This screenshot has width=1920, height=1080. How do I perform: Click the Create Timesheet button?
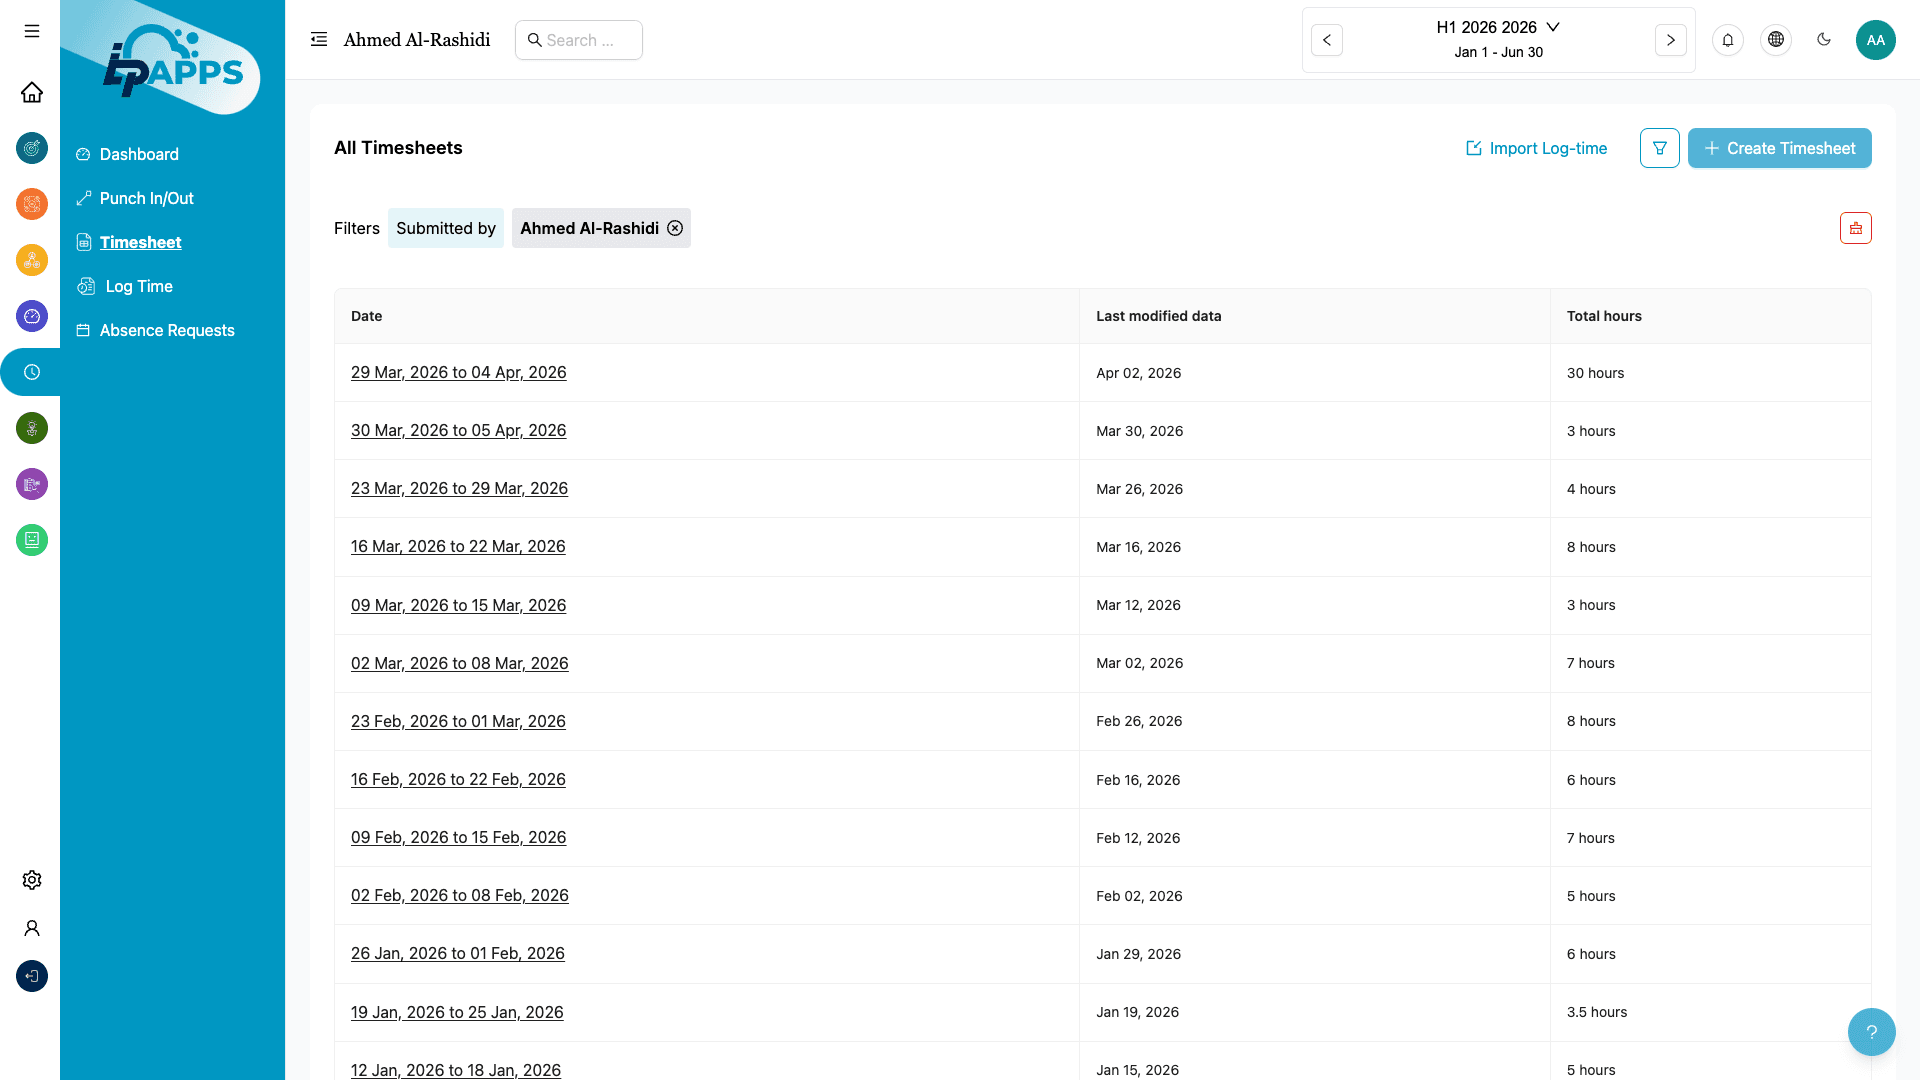coord(1780,148)
